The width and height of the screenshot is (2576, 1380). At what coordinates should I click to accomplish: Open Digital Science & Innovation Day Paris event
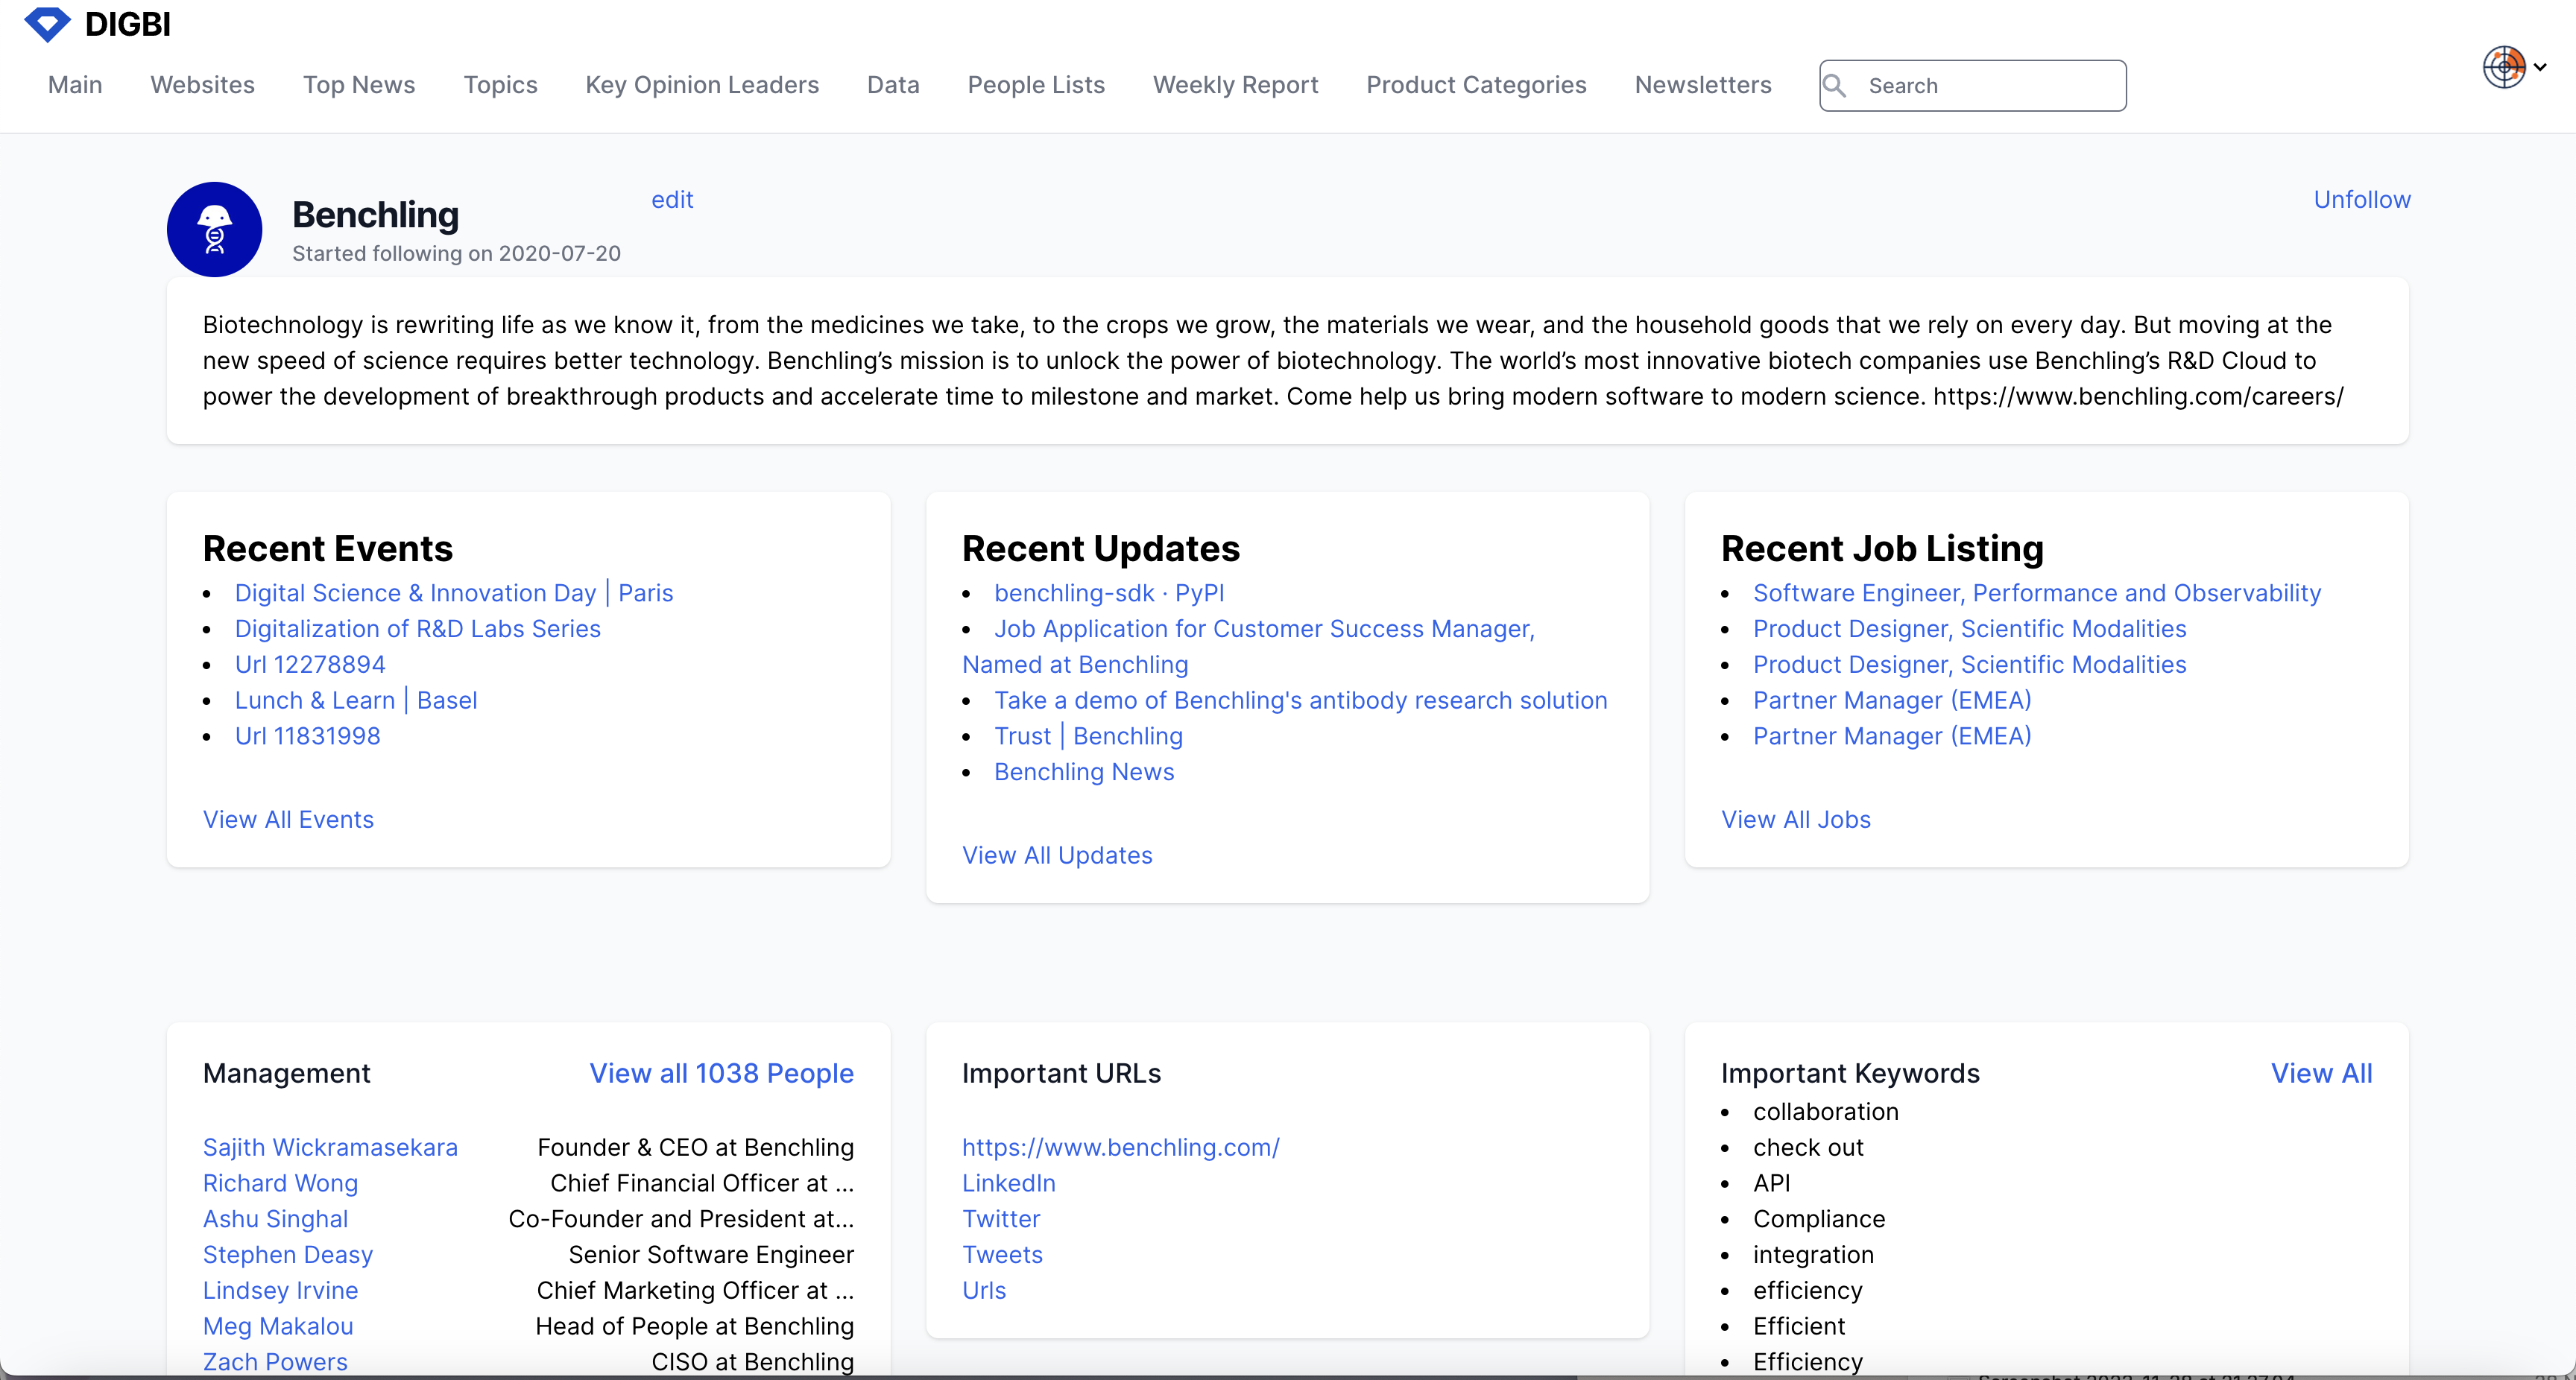click(x=454, y=593)
